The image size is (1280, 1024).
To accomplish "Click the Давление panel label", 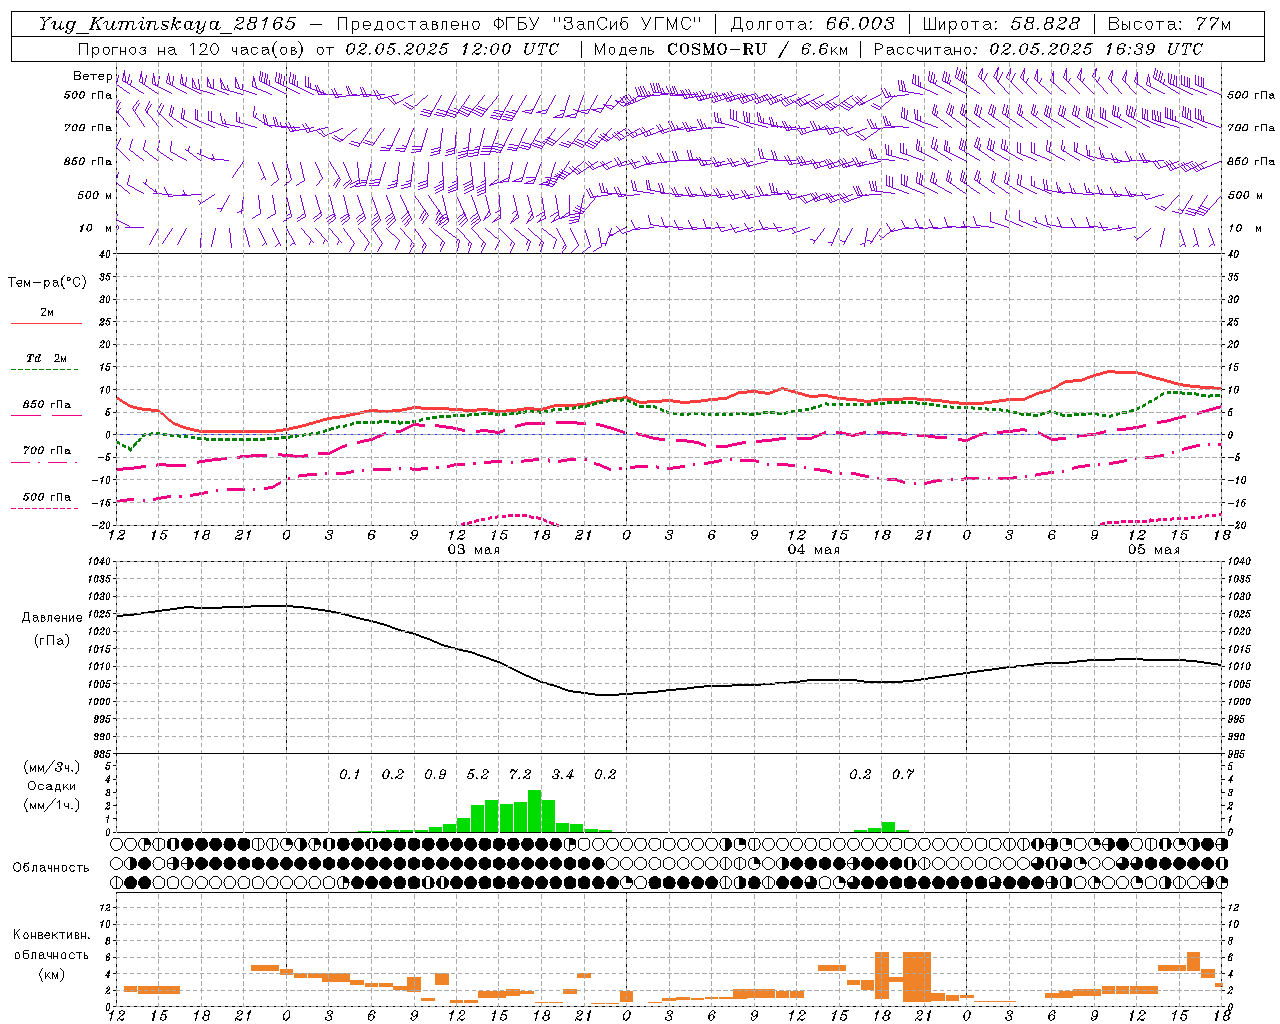I will pos(52,618).
